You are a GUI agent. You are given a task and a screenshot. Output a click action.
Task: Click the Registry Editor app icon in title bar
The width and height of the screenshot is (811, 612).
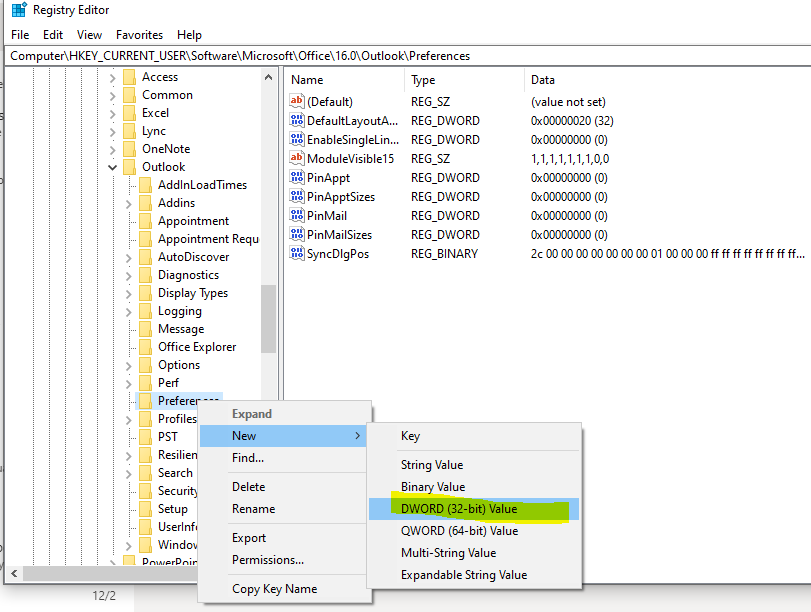[19, 10]
